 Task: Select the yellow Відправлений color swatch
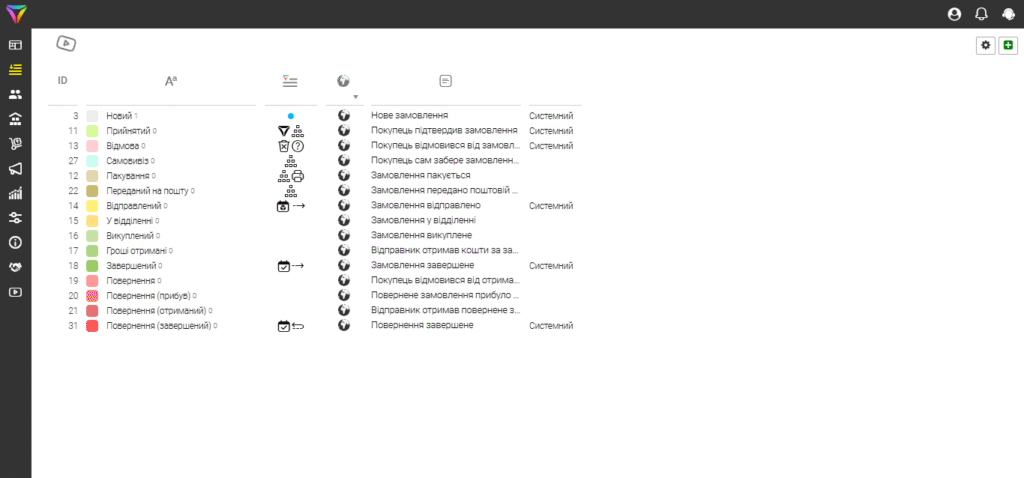(x=92, y=206)
